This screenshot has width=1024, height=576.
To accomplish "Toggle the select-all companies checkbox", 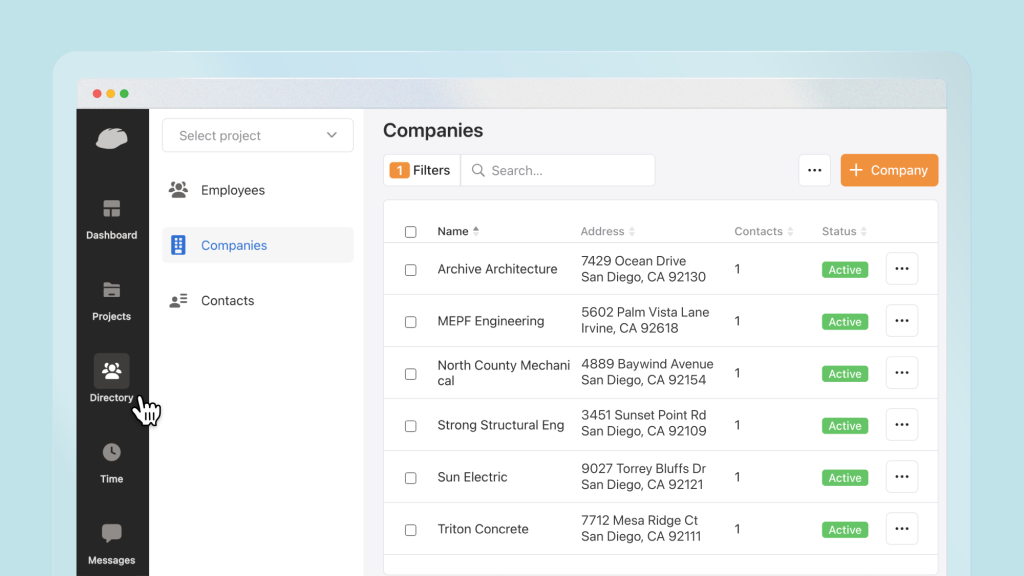I will point(411,232).
